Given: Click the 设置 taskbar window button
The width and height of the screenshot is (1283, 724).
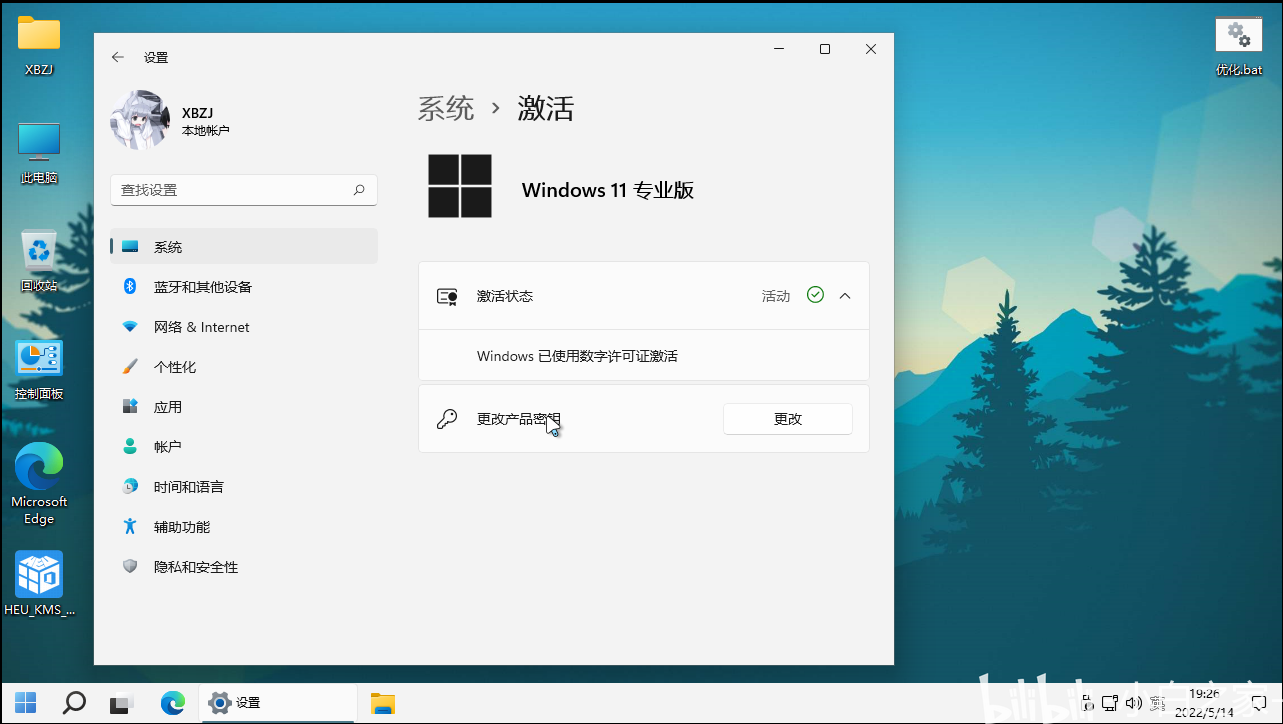Looking at the screenshot, I should (278, 703).
